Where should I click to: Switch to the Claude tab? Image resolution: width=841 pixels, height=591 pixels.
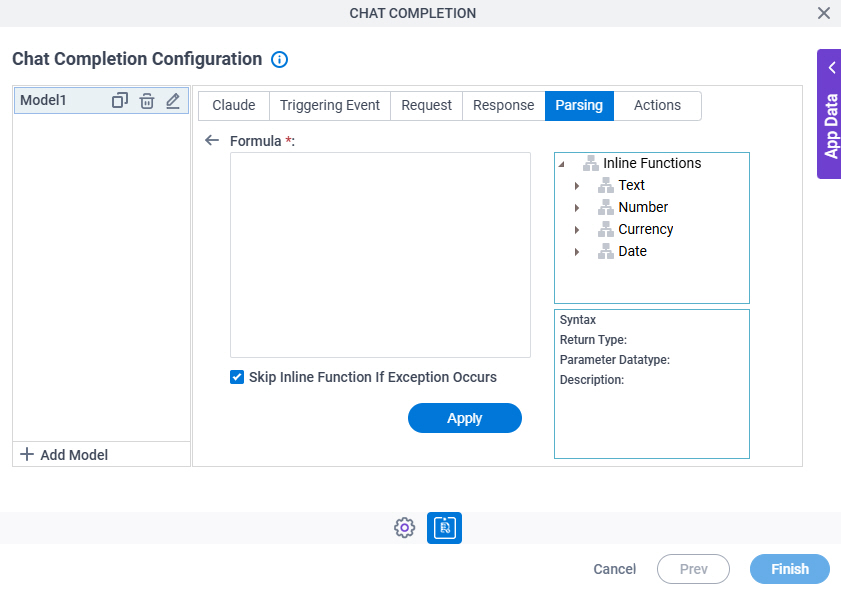(x=234, y=106)
